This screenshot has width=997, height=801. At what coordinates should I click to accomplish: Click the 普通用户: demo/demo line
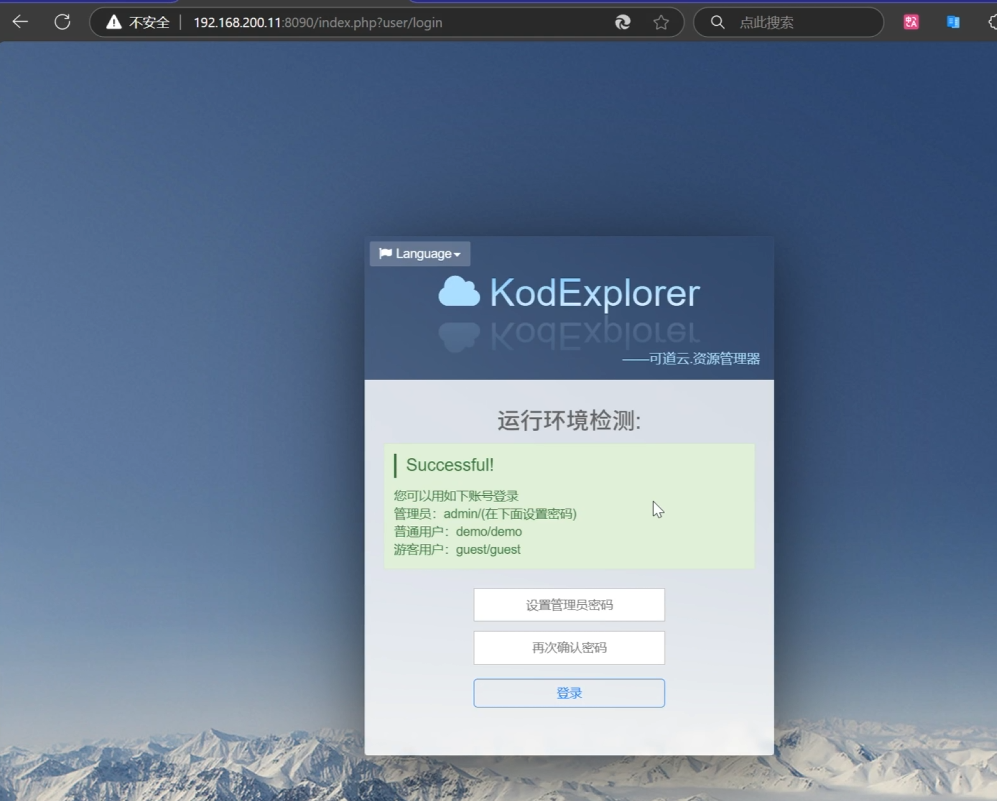[x=458, y=531]
